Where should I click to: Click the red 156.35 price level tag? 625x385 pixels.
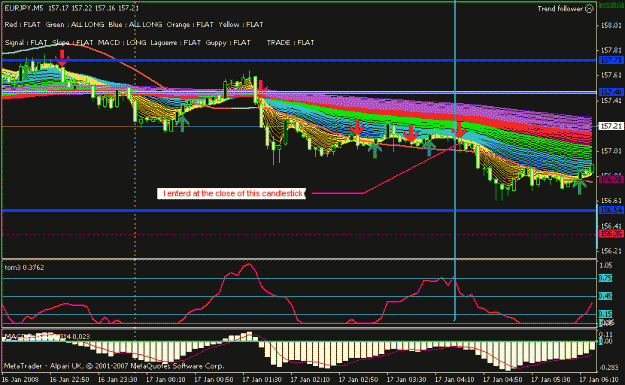[611, 234]
